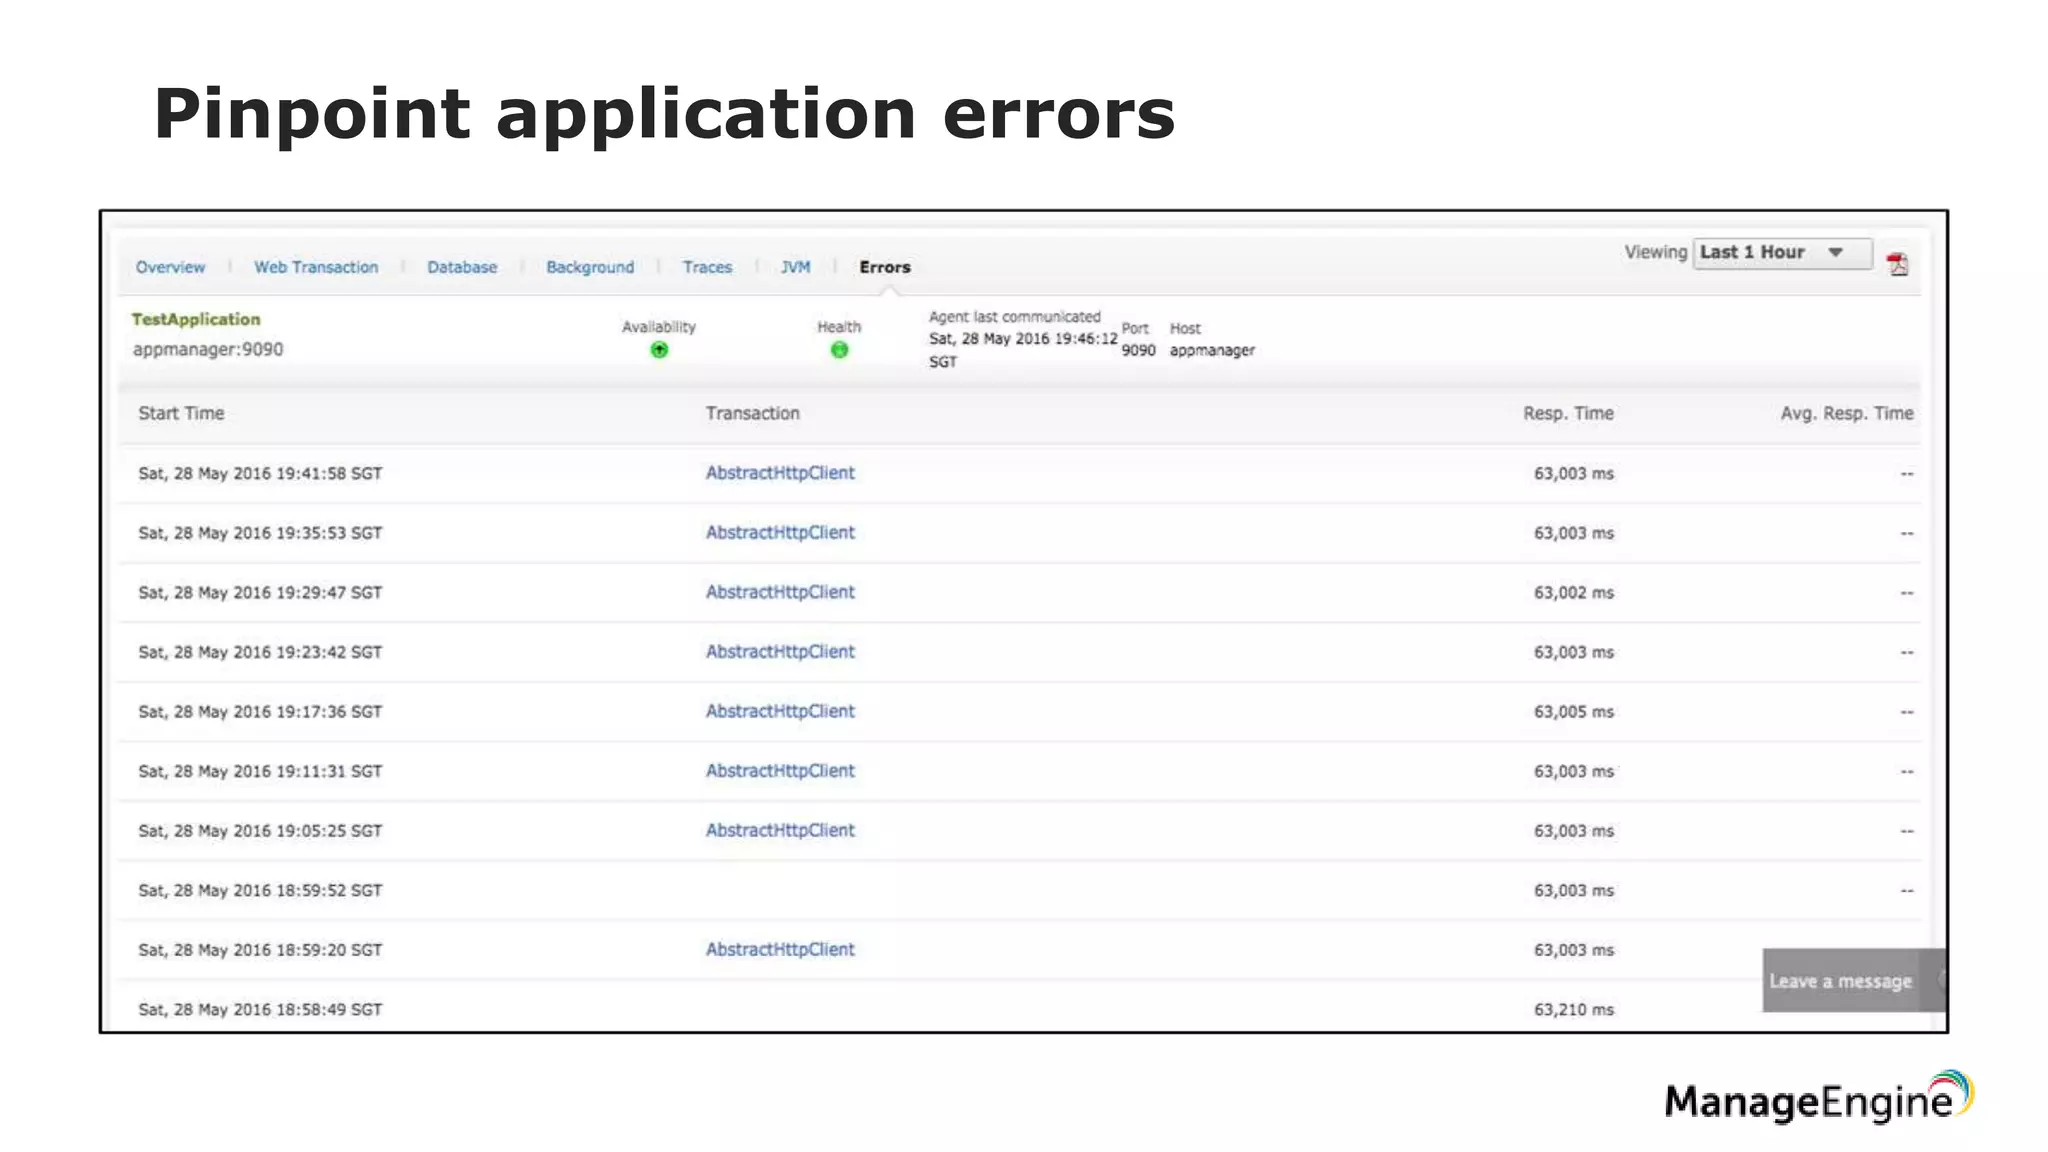The height and width of the screenshot is (1152, 2048).
Task: Select start time Sat, 28 May 2016 18:59:52 SGT
Action: pos(260,890)
